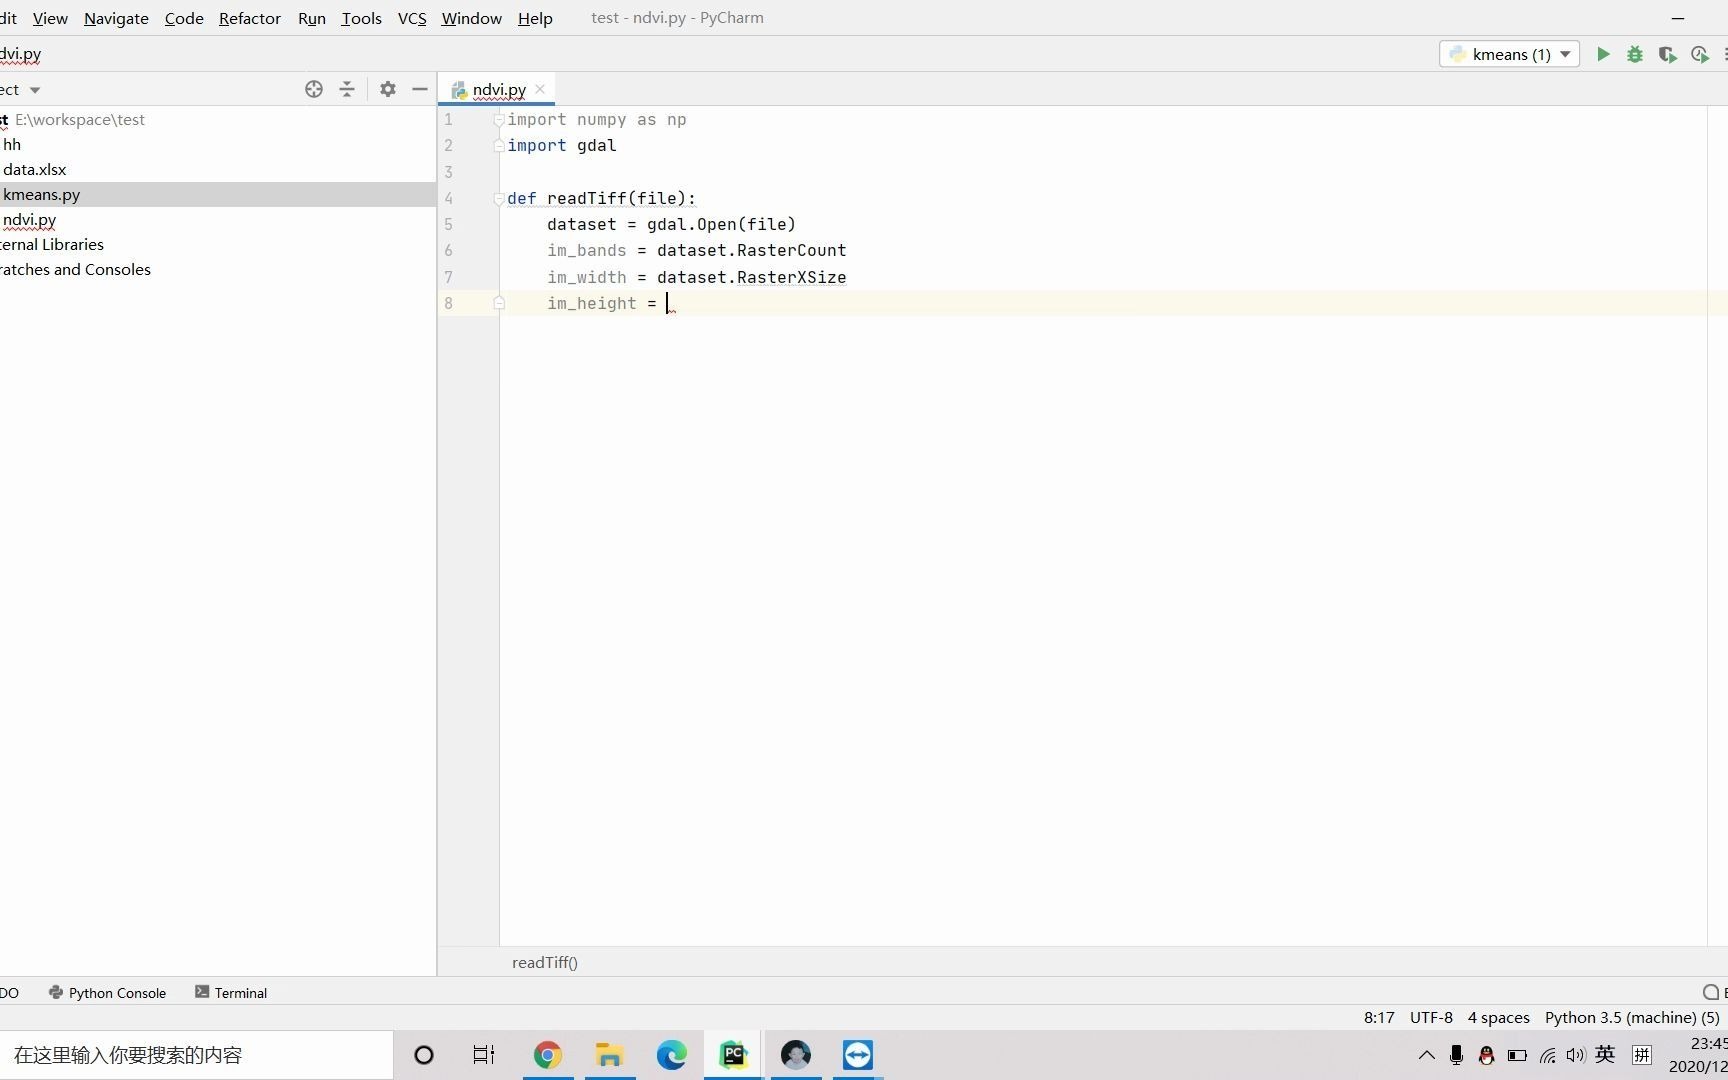Run the kmeans configuration

click(x=1603, y=54)
